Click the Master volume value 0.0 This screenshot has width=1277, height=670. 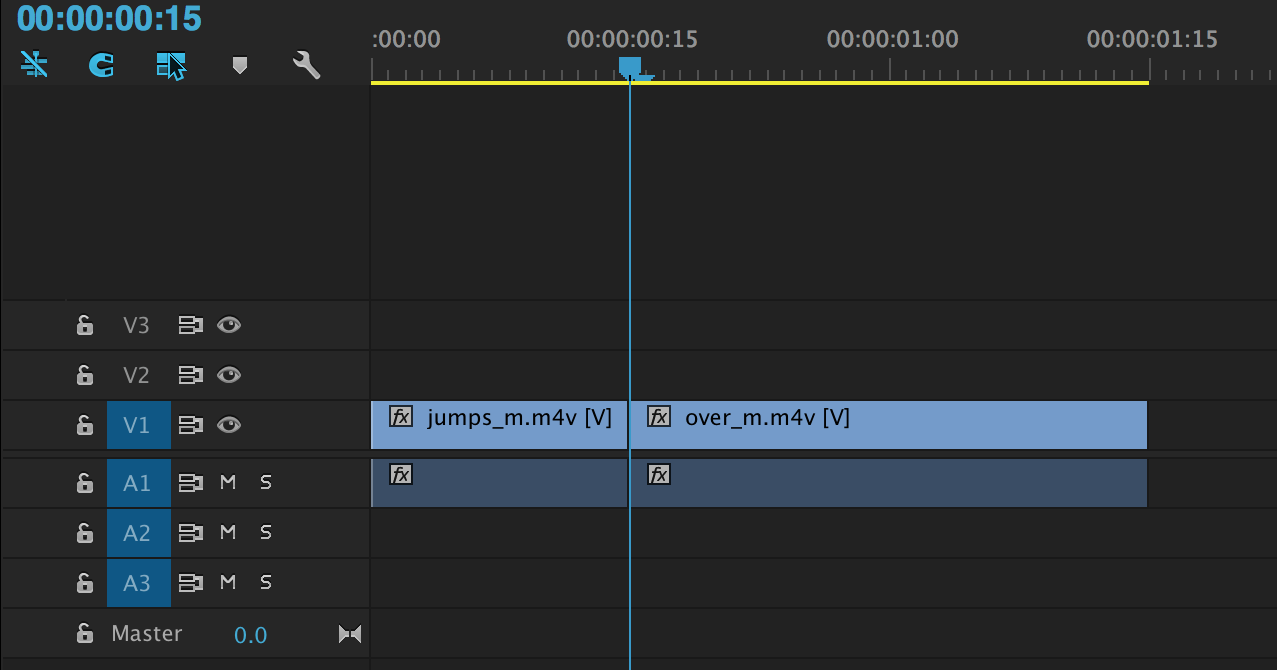pos(250,635)
